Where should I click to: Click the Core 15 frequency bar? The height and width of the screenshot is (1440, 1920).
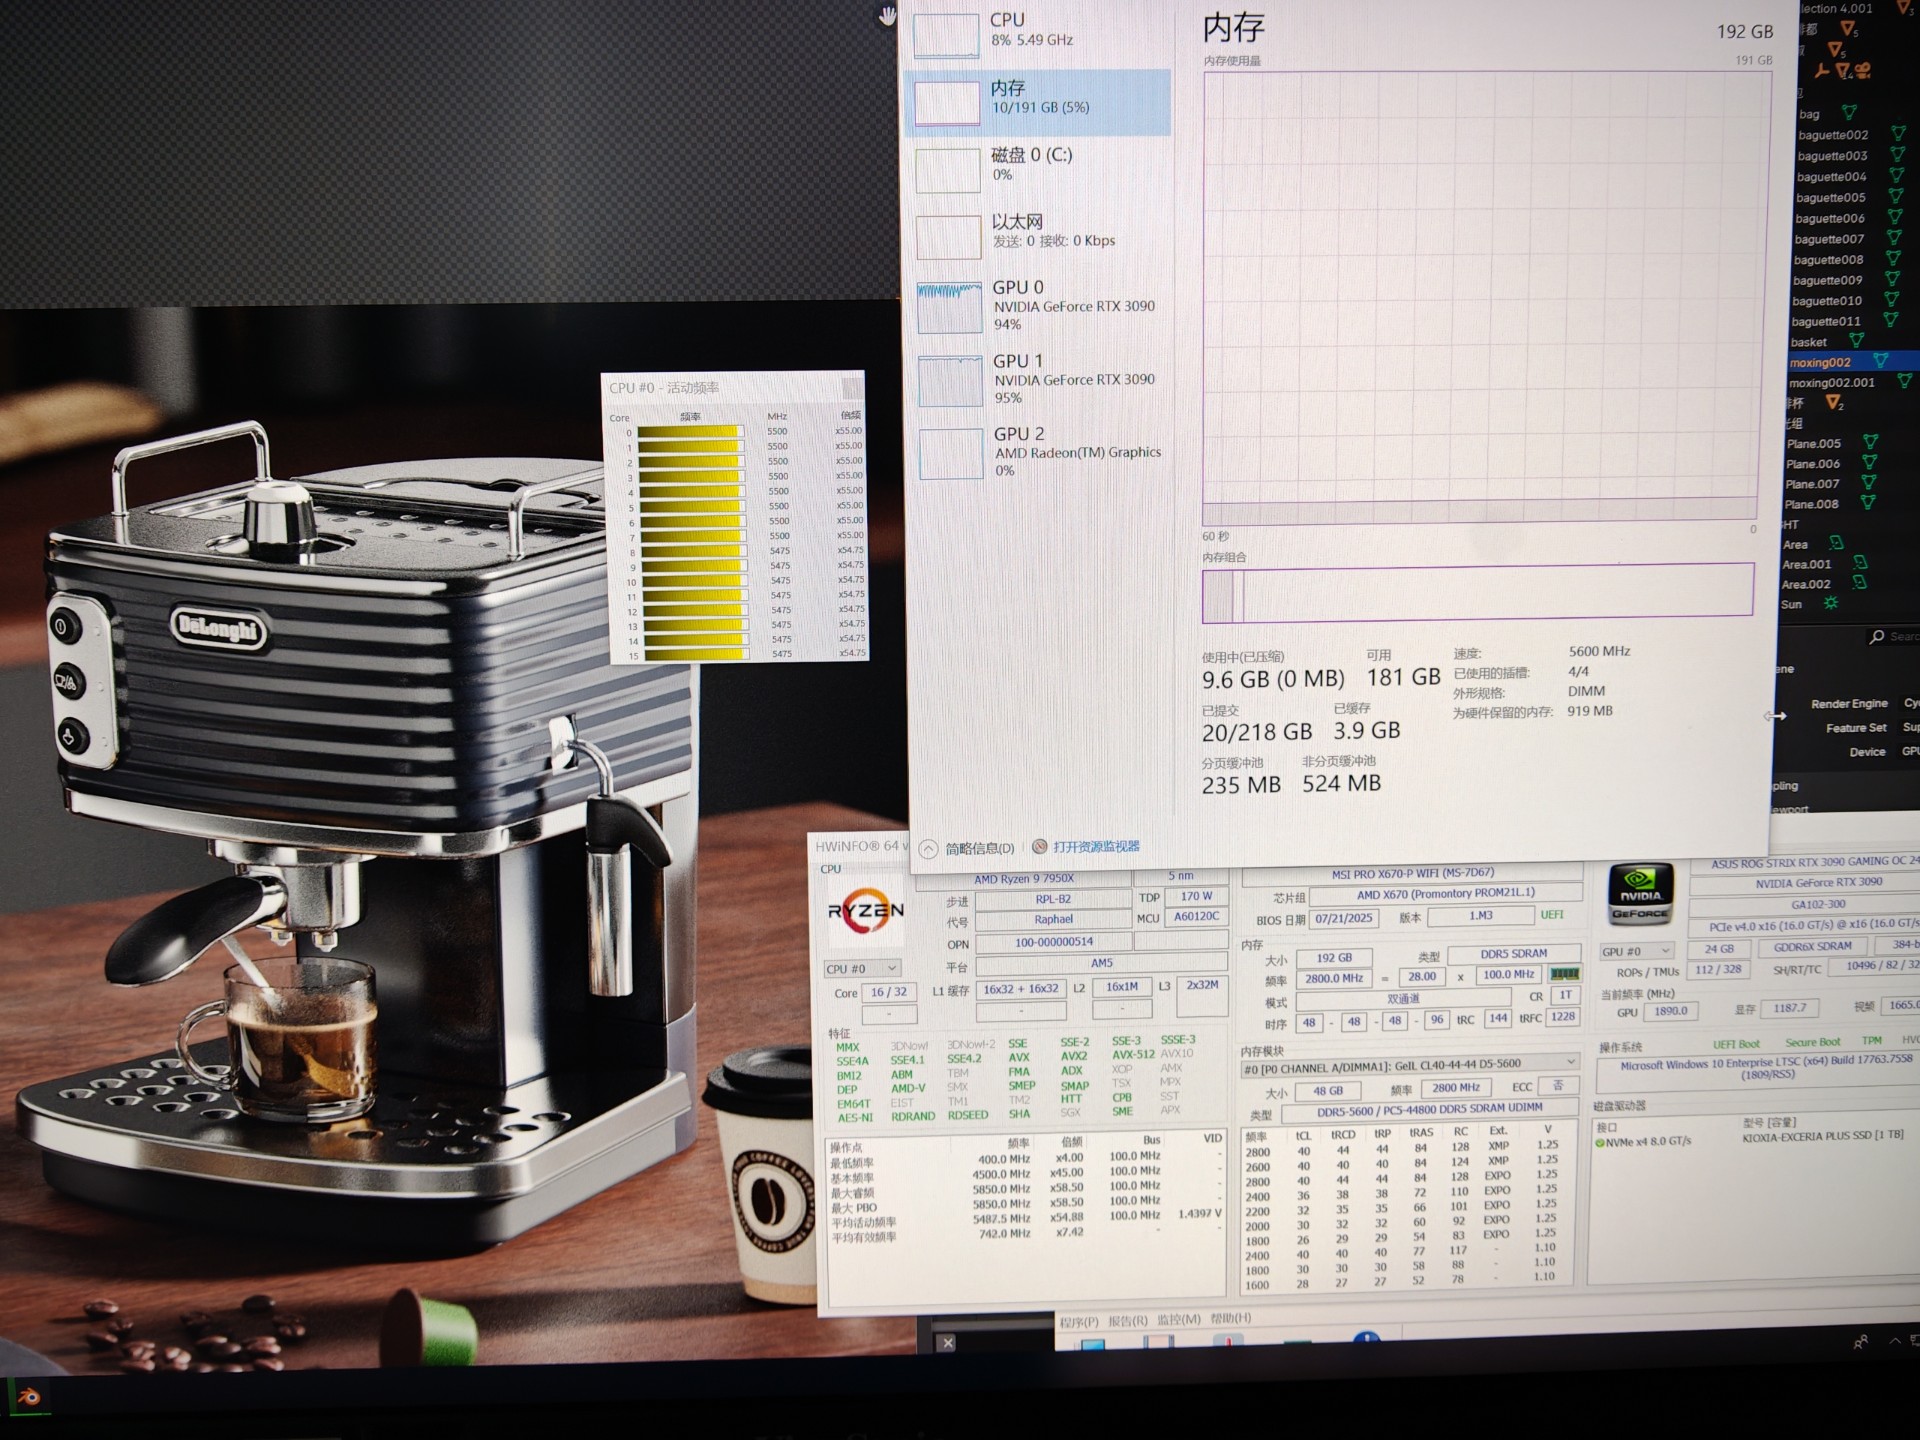[697, 655]
